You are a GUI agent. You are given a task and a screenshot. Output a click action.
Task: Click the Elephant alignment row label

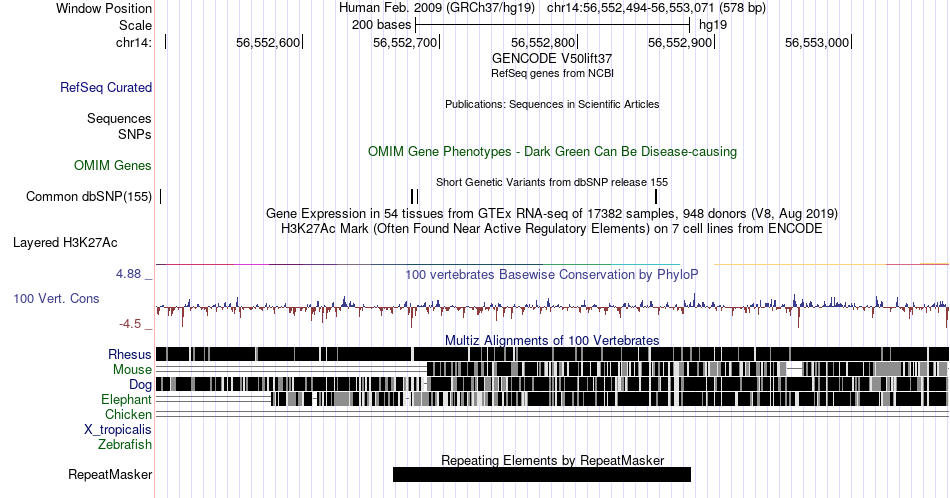pyautogui.click(x=126, y=399)
